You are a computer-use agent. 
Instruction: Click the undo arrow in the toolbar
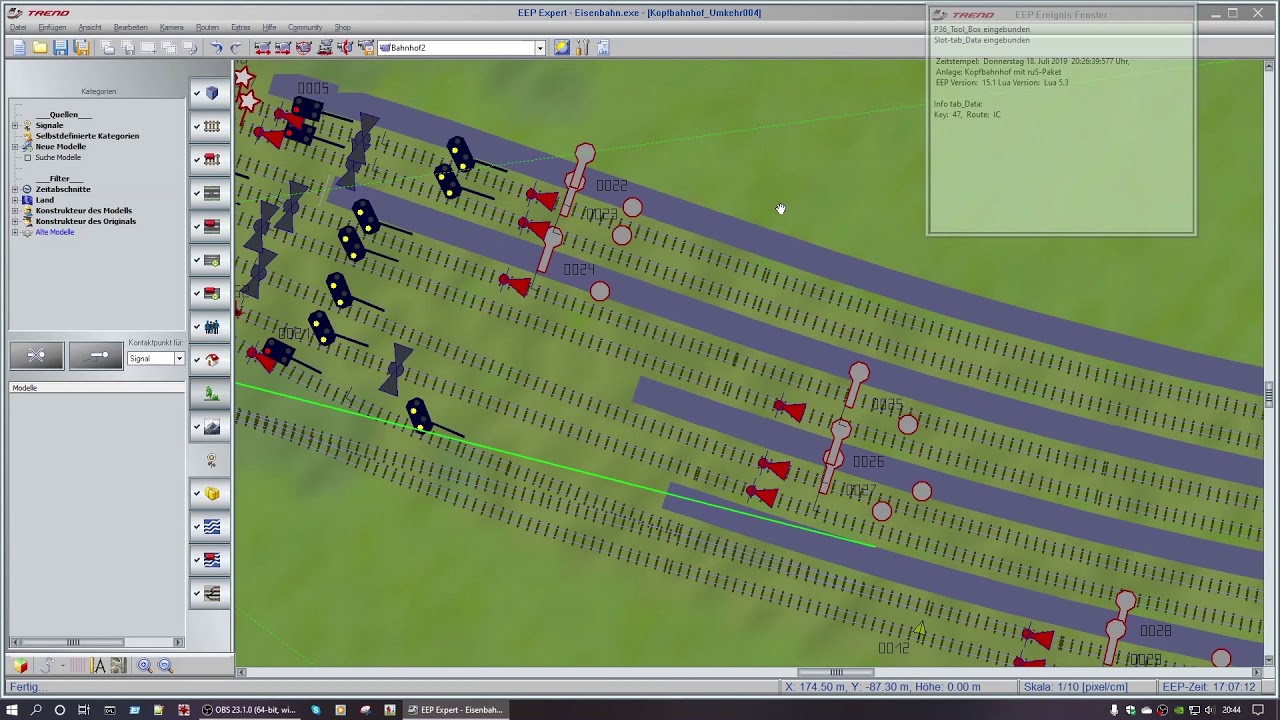[x=215, y=48]
